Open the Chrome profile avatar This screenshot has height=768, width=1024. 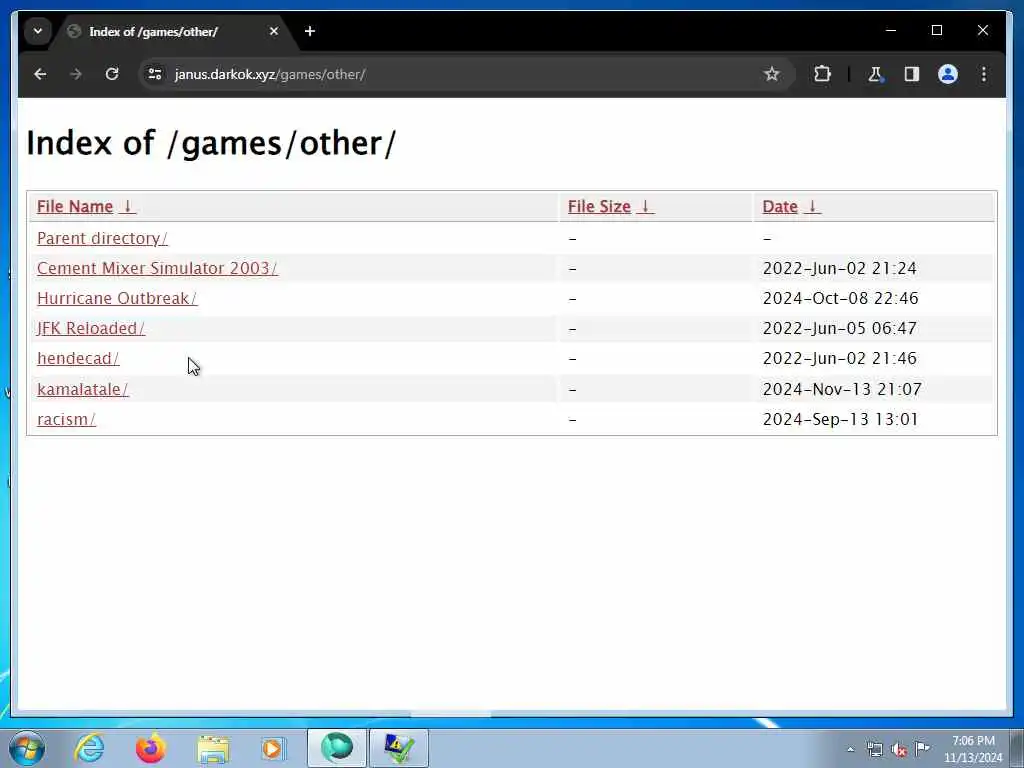pos(948,74)
